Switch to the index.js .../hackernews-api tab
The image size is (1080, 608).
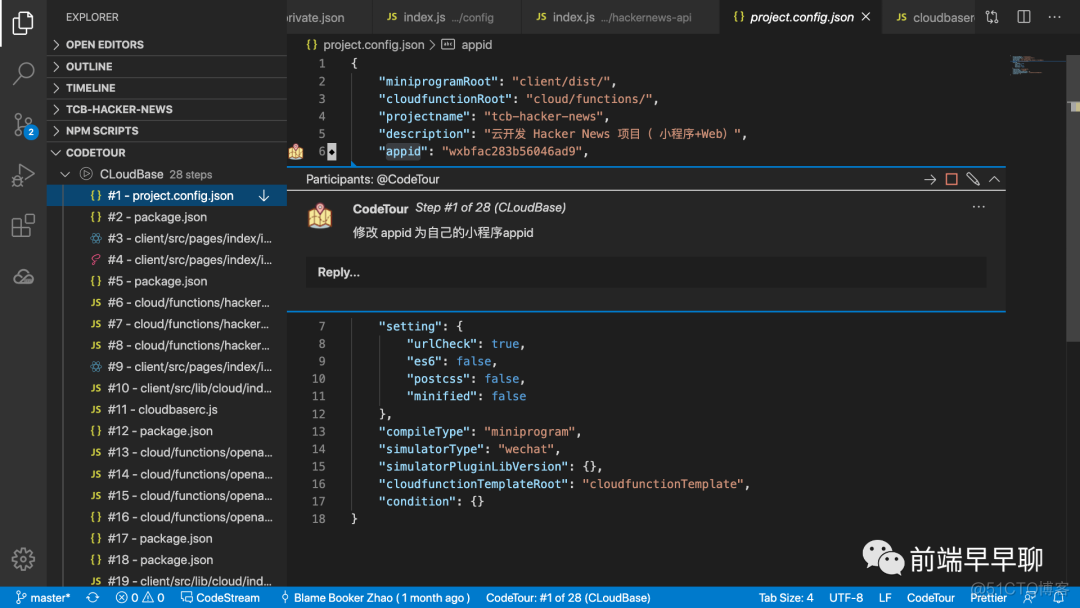click(x=620, y=17)
